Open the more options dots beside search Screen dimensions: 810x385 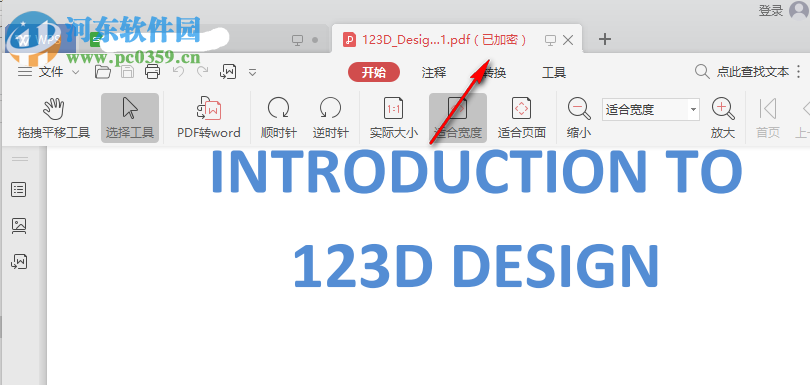[x=800, y=72]
